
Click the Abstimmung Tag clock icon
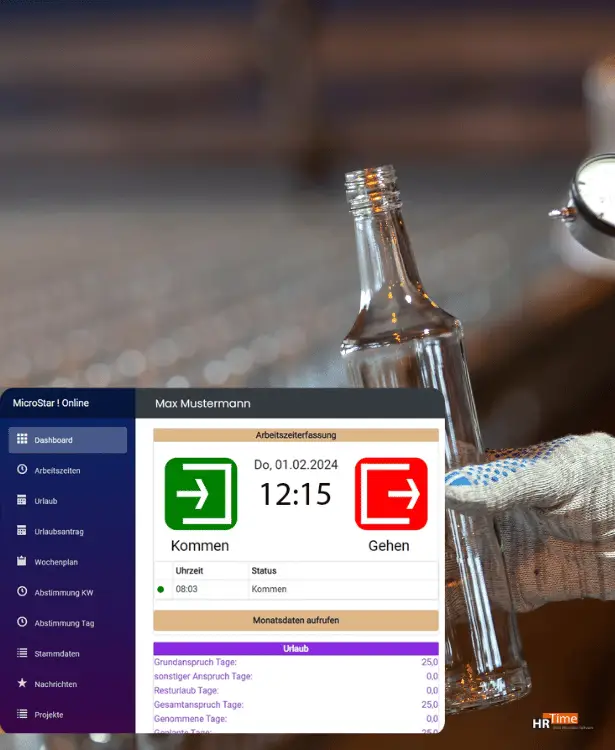22,622
